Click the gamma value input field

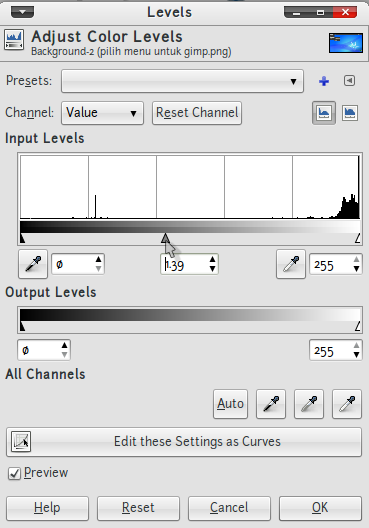click(x=184, y=265)
